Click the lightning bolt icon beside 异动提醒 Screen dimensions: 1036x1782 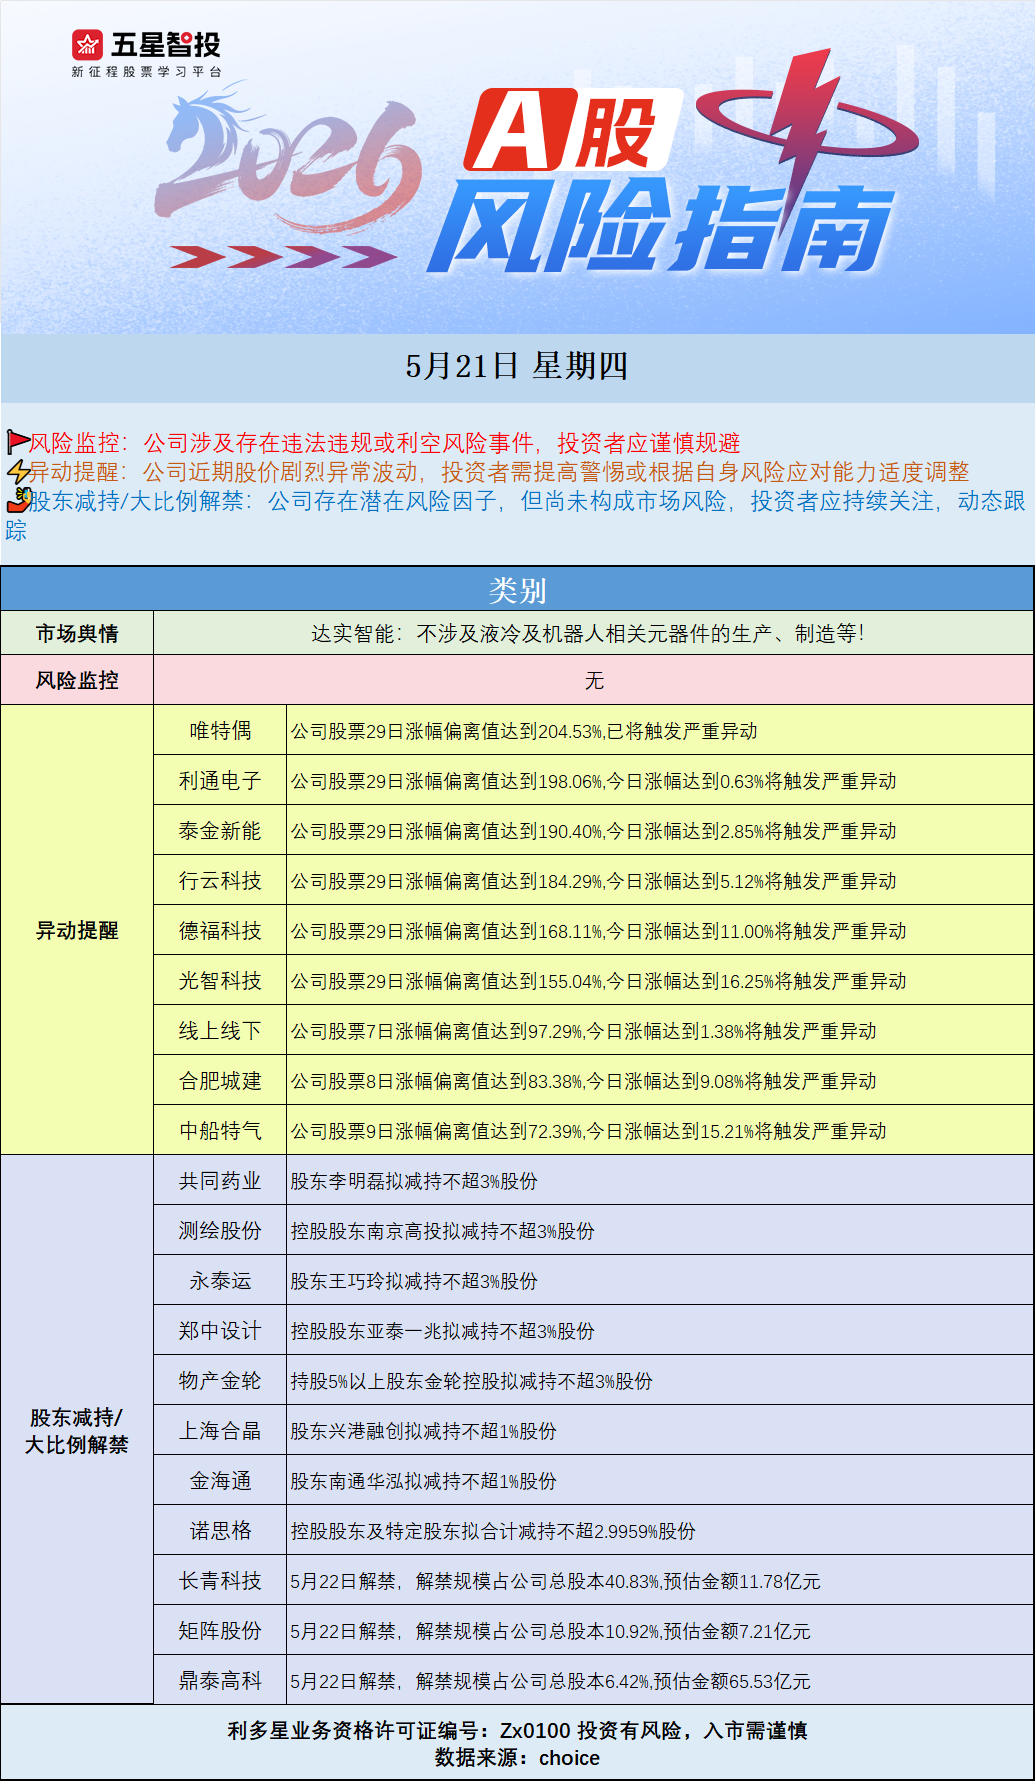(17, 471)
